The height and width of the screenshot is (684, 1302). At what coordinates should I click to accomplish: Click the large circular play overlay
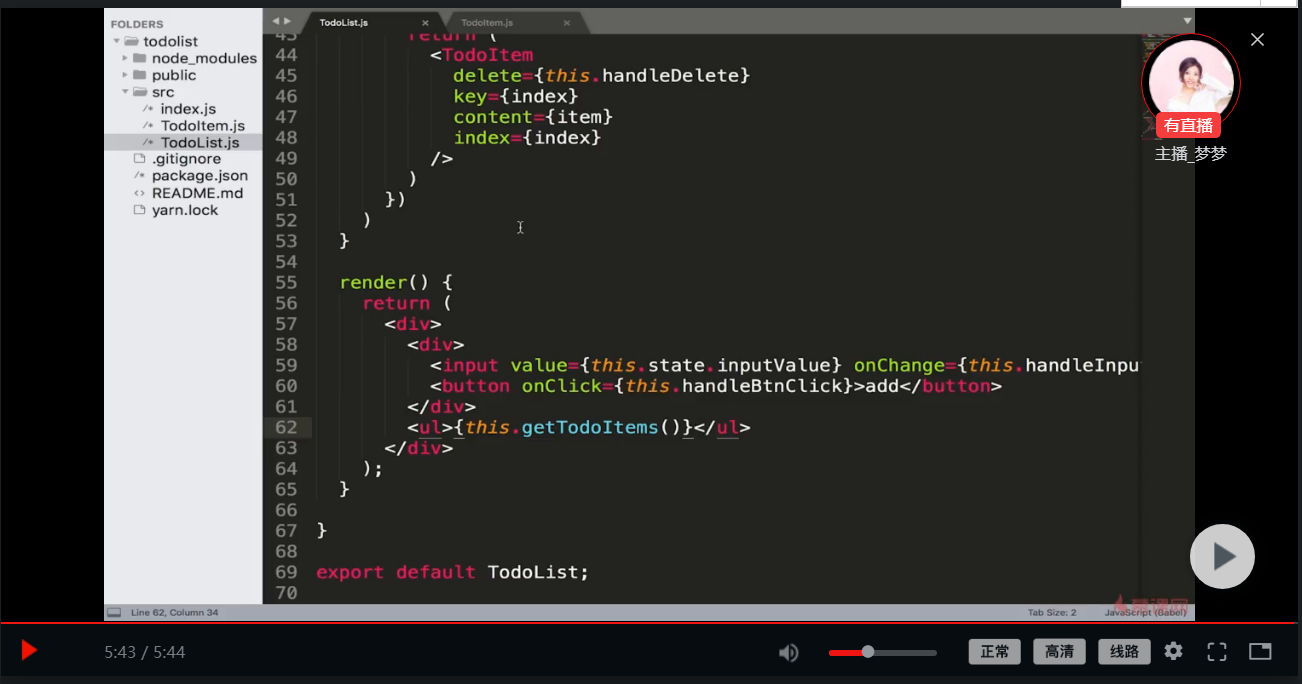click(1222, 556)
